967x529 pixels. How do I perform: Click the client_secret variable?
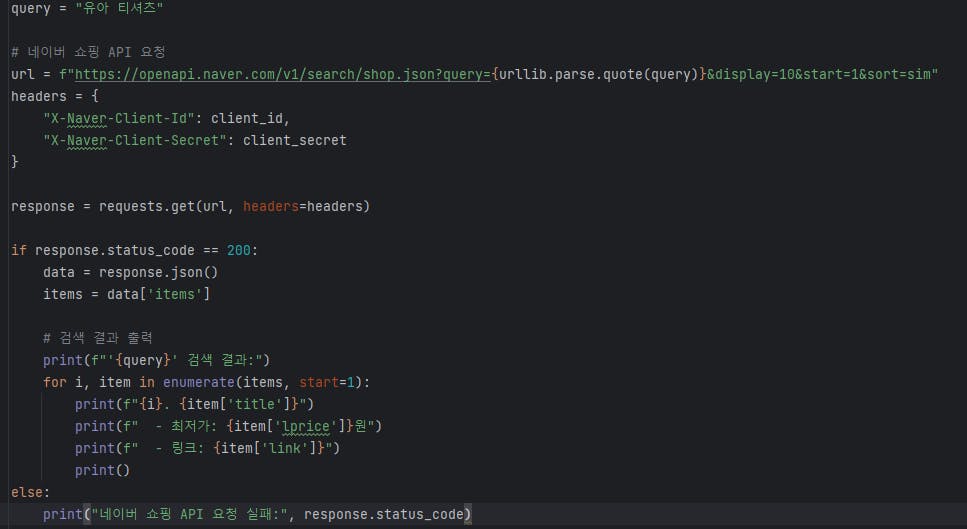click(294, 140)
